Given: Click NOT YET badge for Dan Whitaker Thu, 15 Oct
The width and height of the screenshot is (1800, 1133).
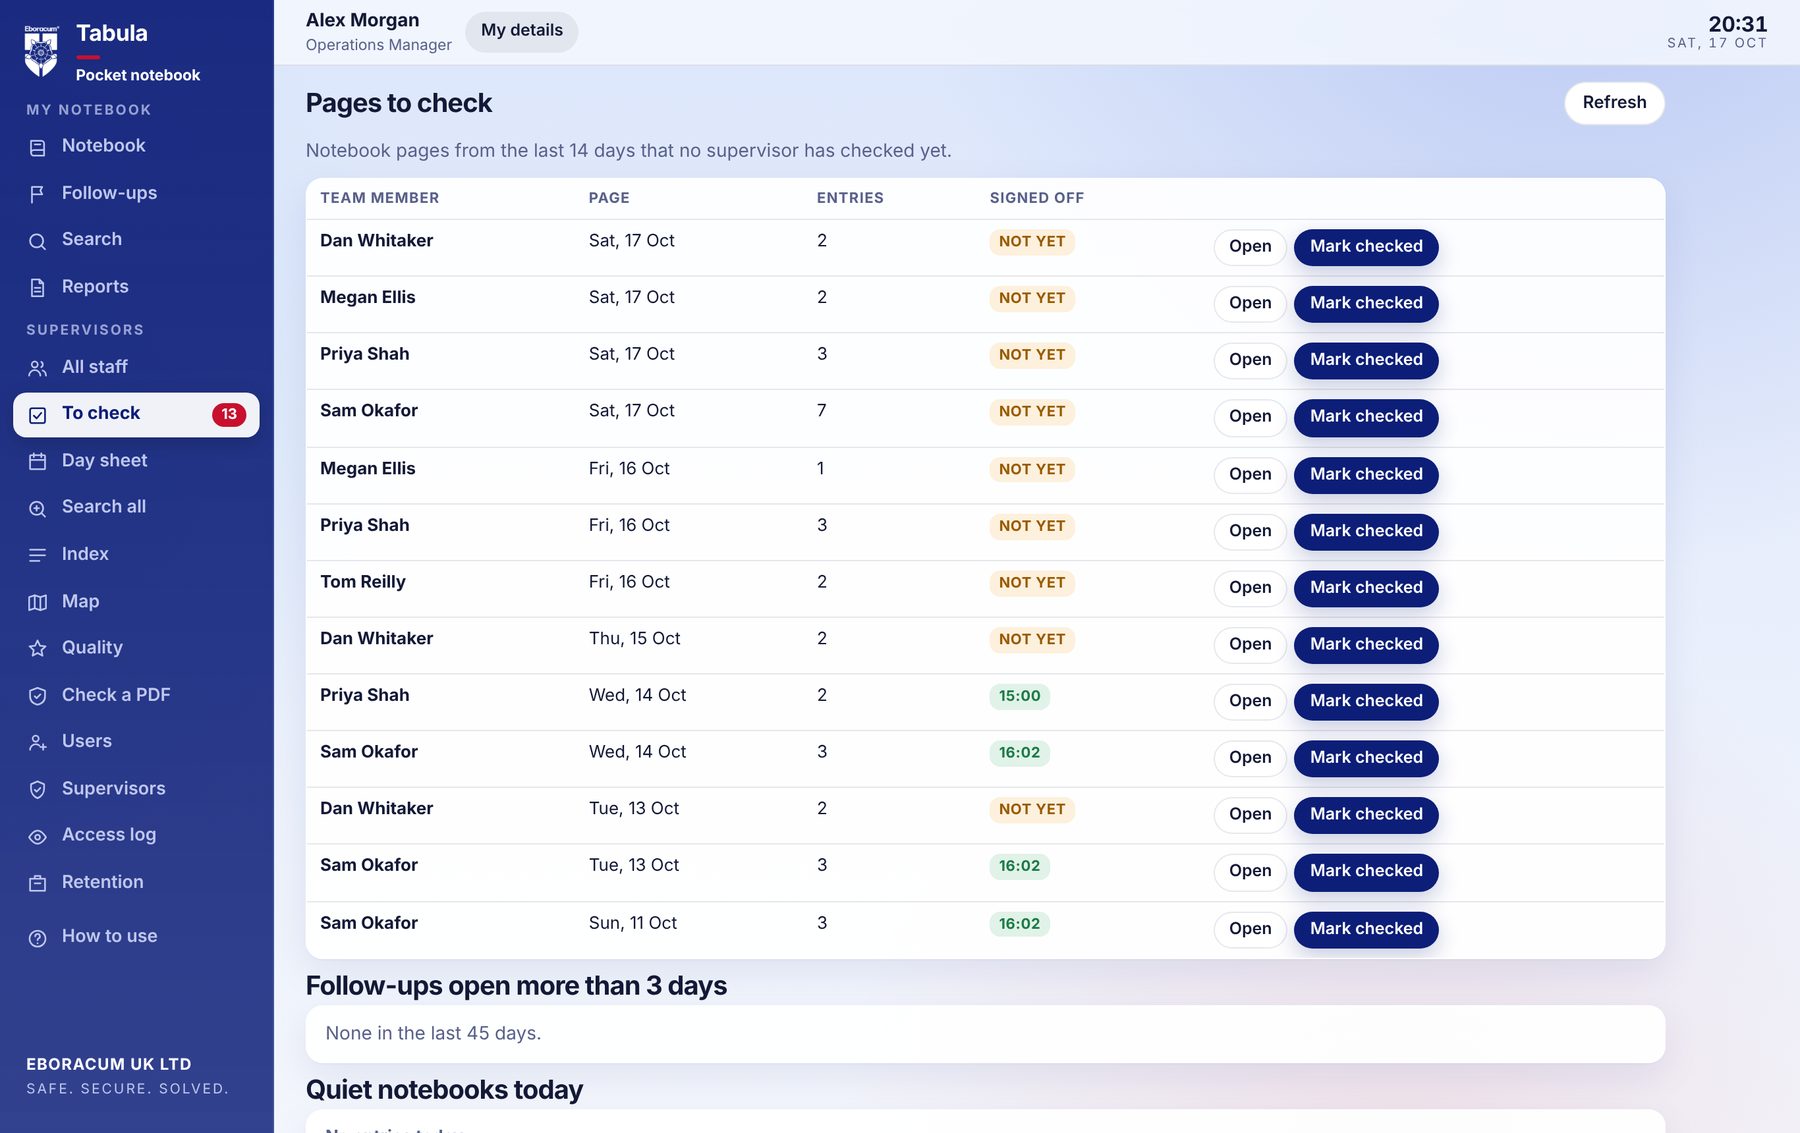Looking at the screenshot, I should coord(1032,639).
